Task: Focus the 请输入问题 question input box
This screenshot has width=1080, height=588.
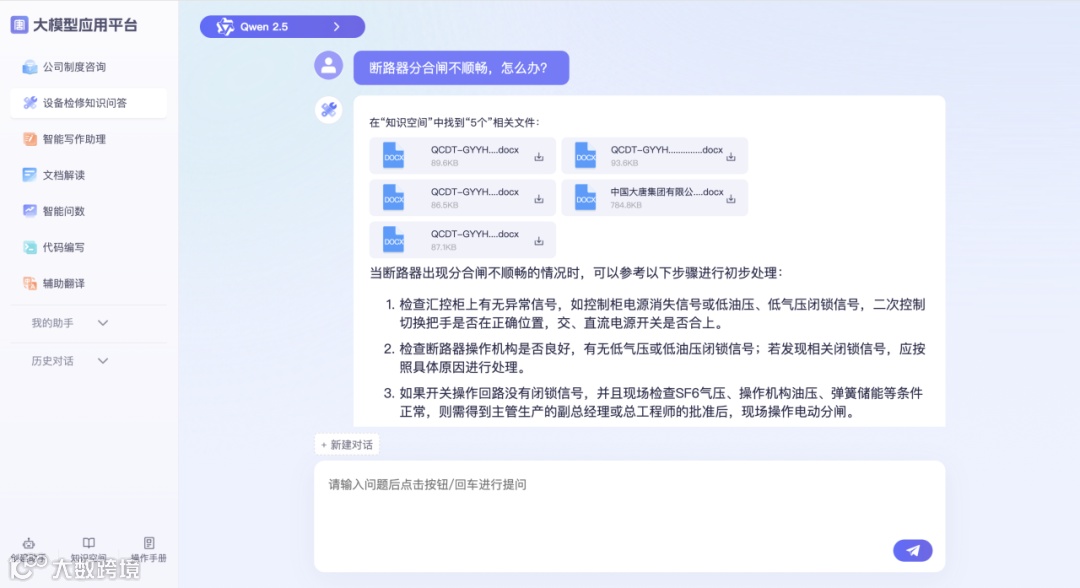Action: tap(630, 516)
